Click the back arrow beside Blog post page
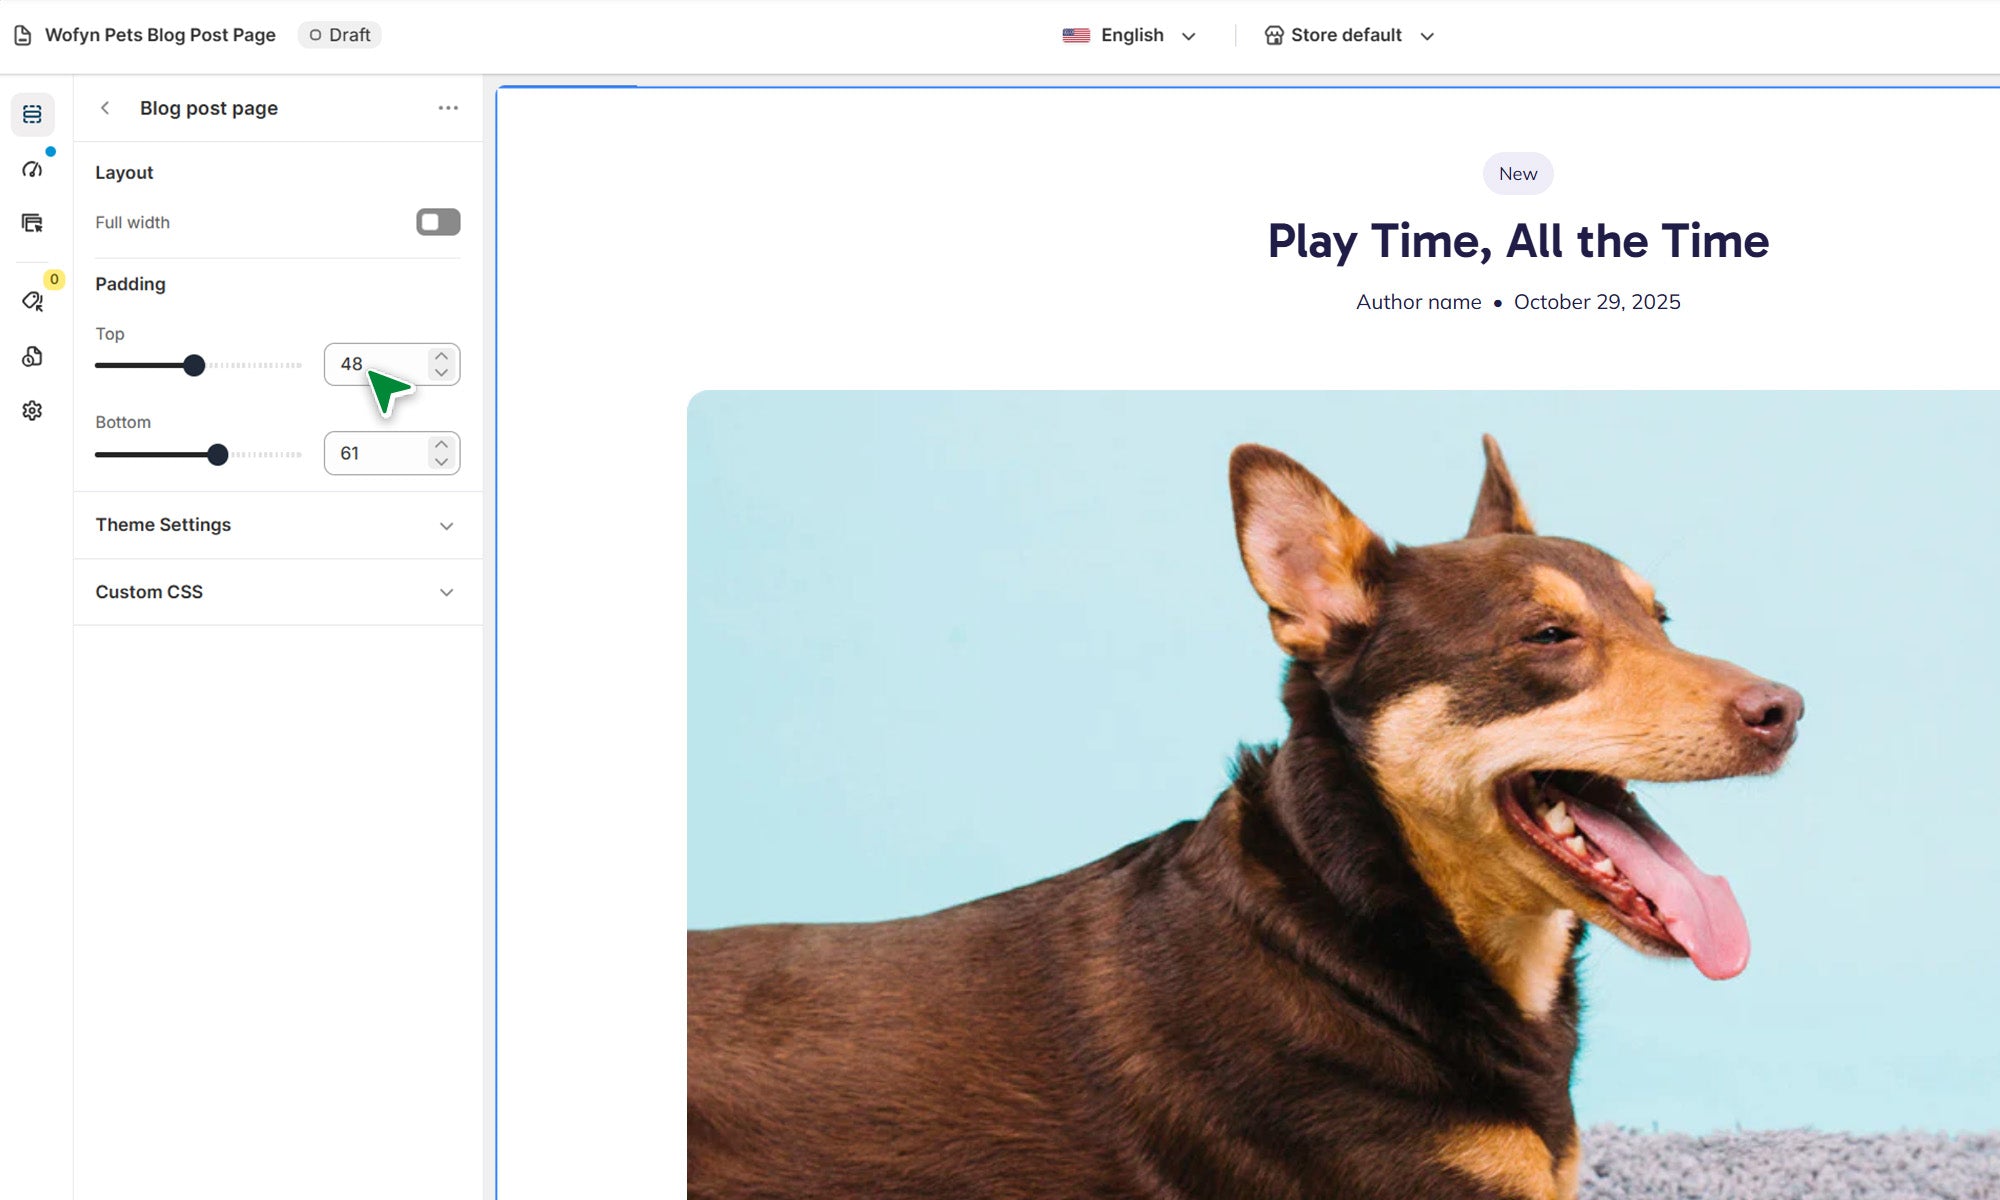This screenshot has height=1200, width=2000. (105, 108)
